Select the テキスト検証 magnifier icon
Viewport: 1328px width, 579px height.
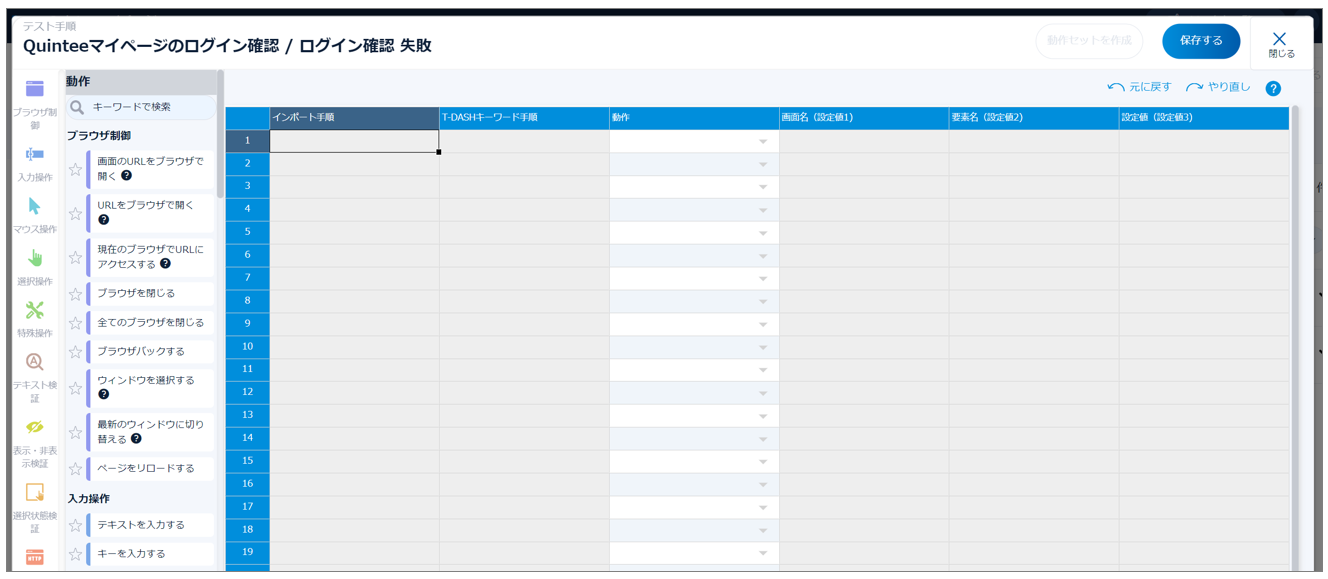click(x=35, y=362)
